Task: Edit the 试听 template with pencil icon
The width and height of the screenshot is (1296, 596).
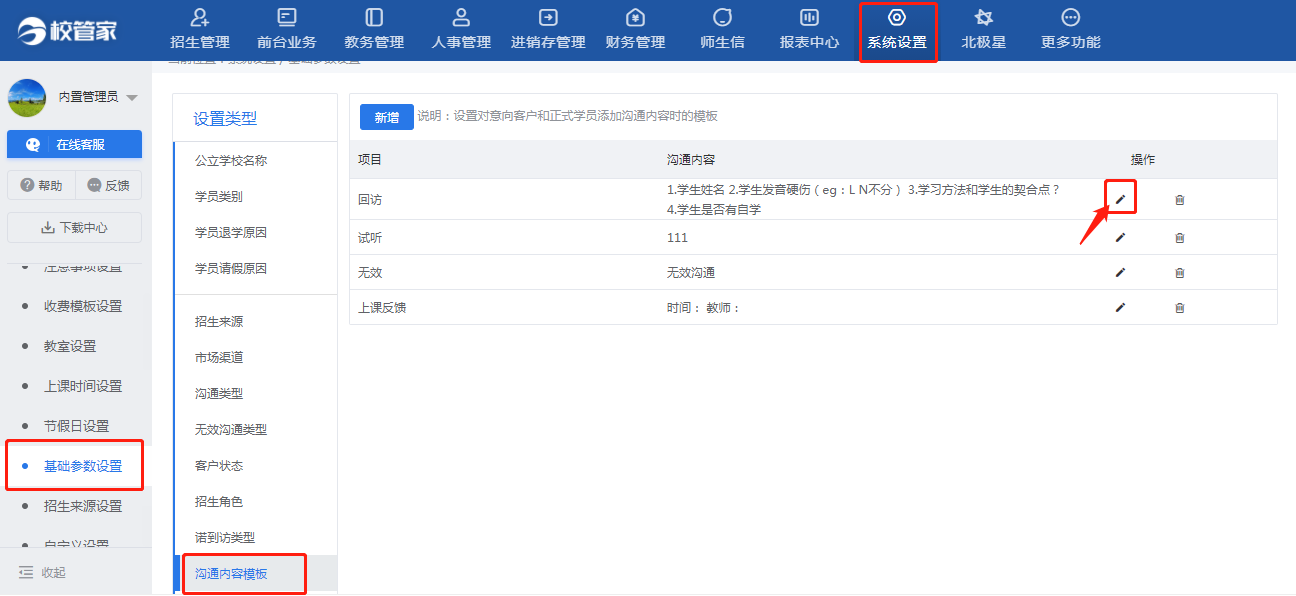Action: tap(1120, 237)
